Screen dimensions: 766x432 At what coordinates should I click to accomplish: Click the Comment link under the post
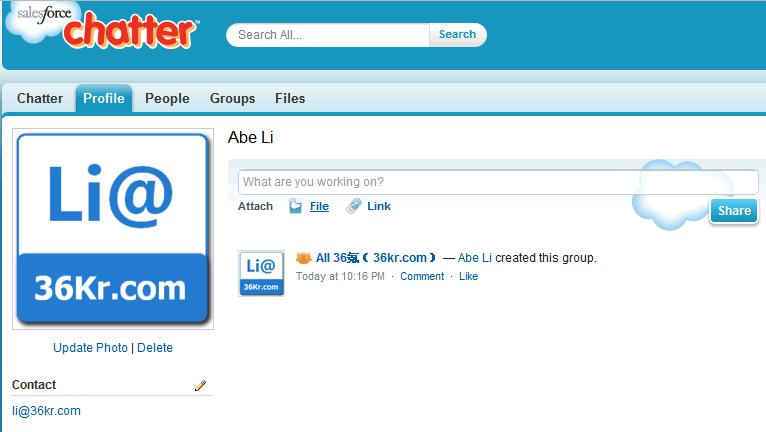[422, 276]
